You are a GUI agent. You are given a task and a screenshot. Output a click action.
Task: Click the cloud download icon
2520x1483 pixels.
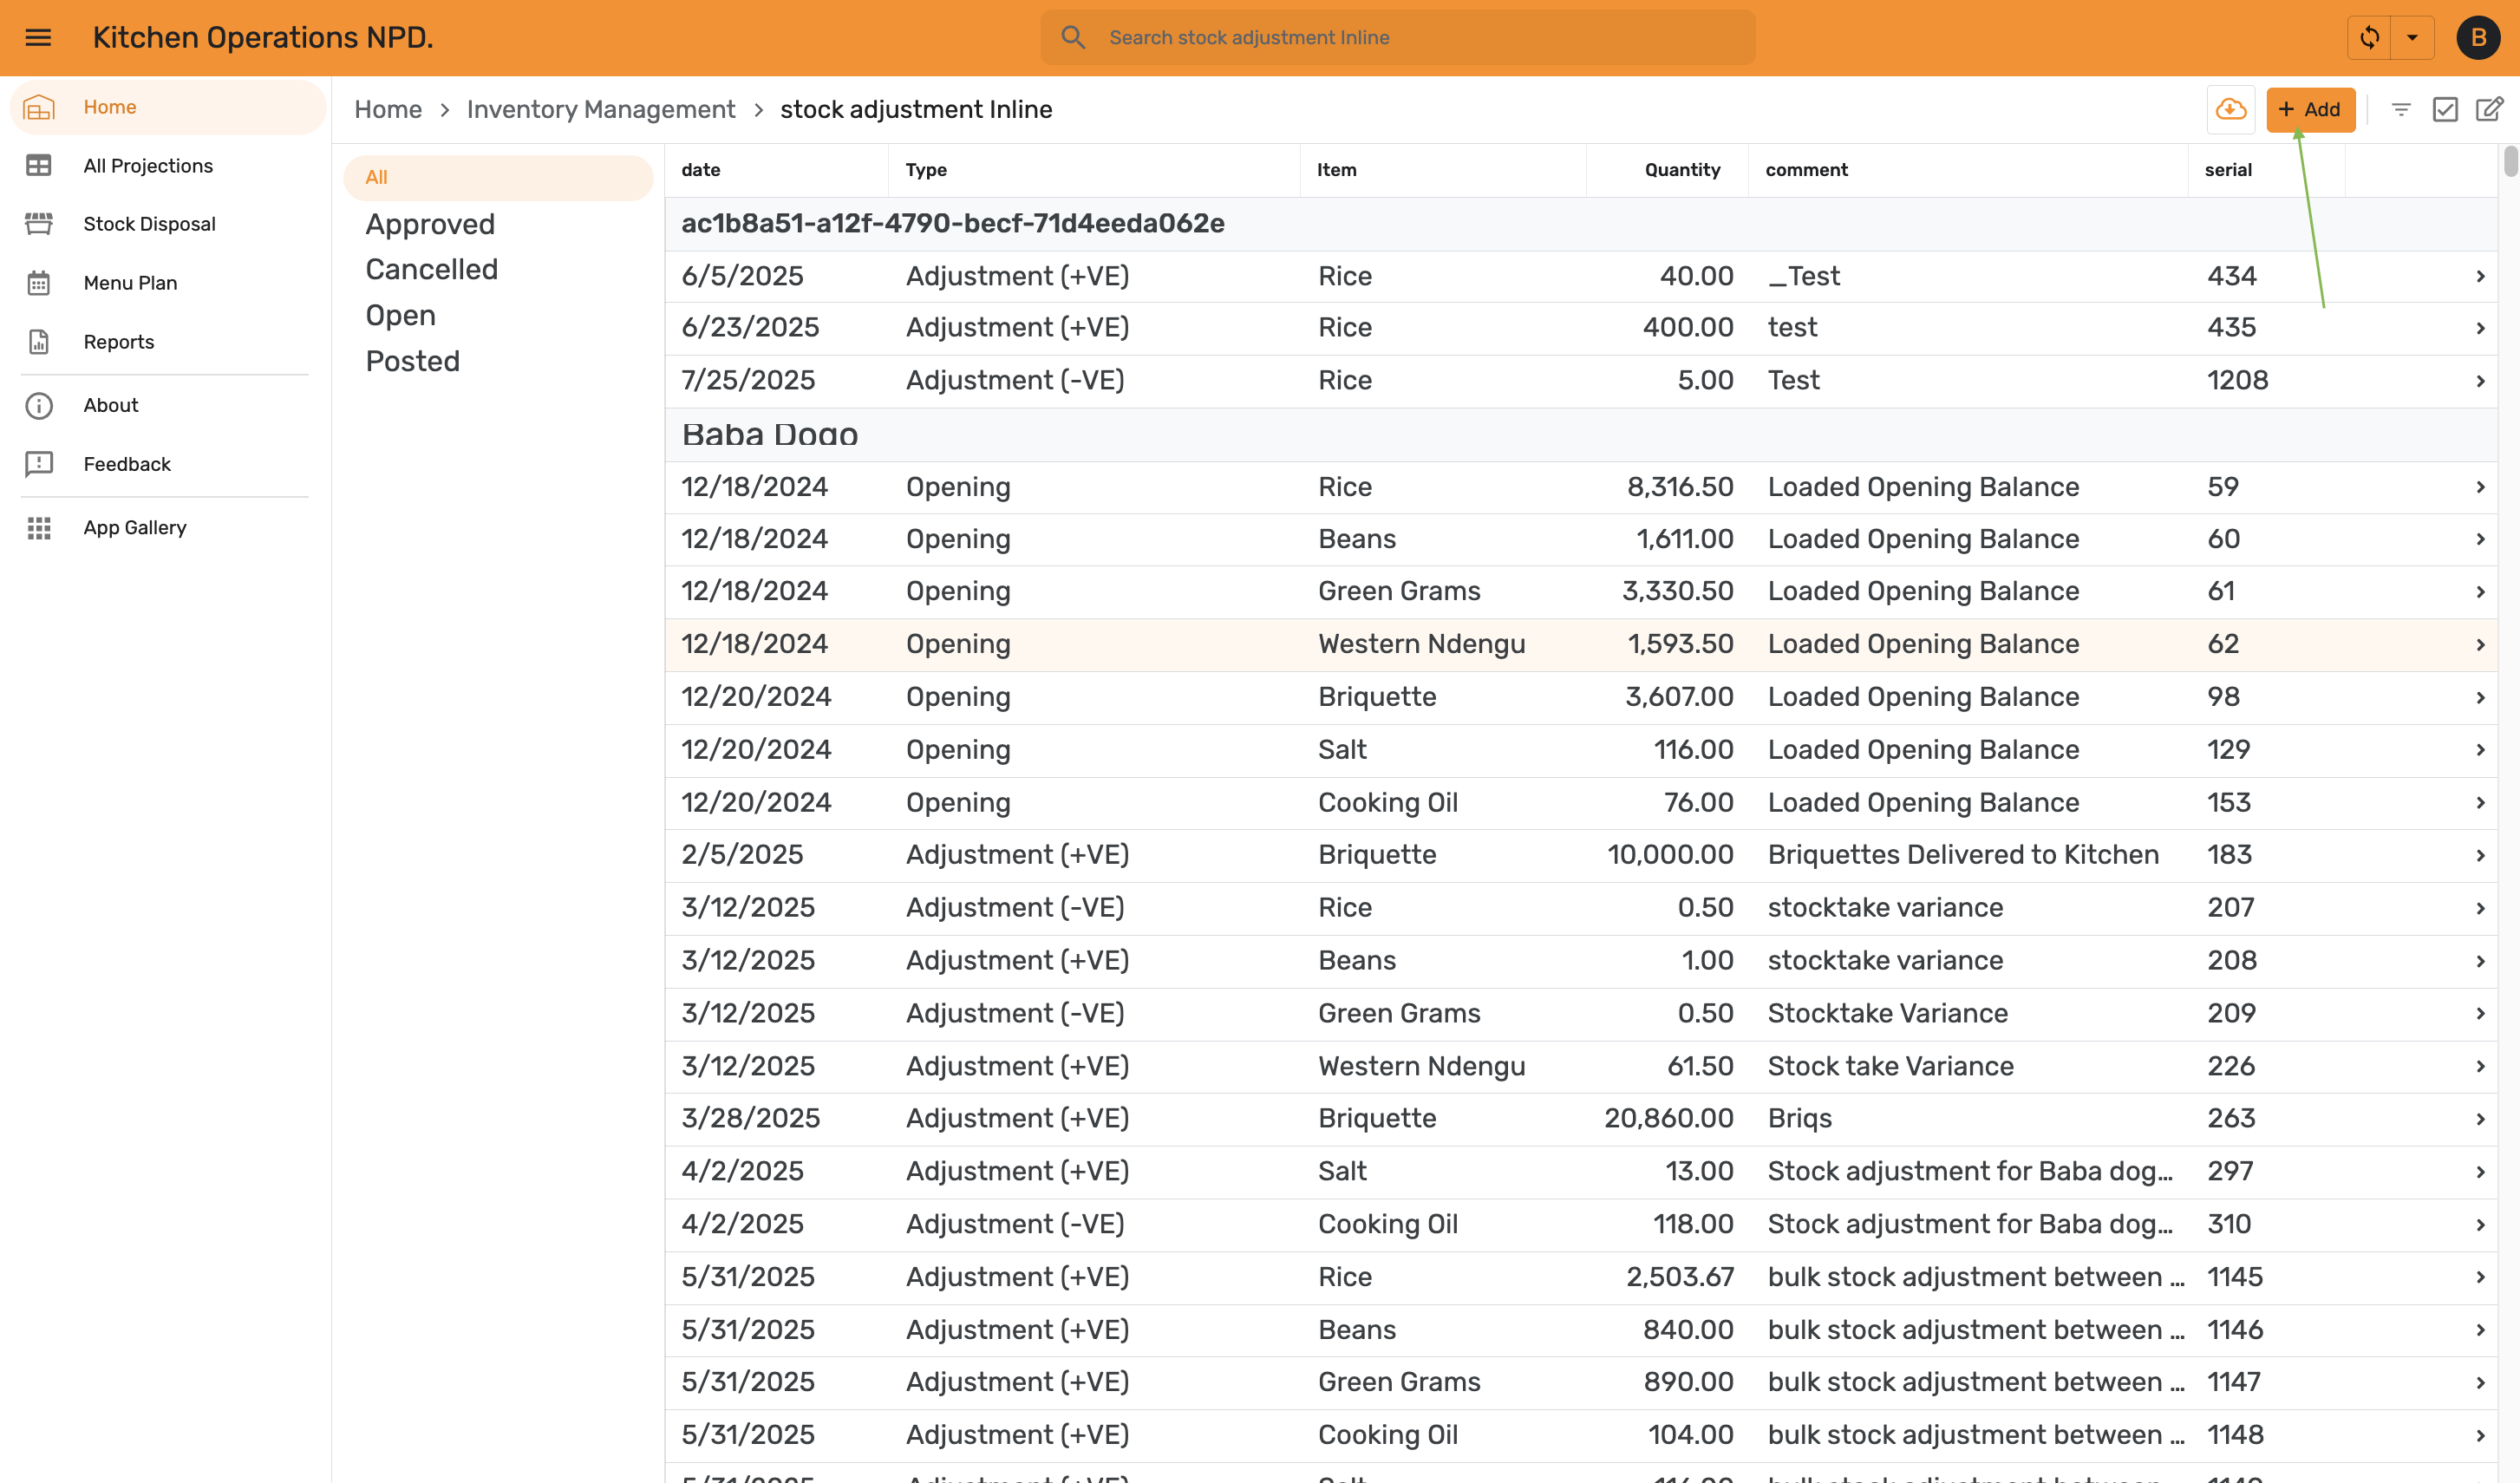coord(2230,109)
